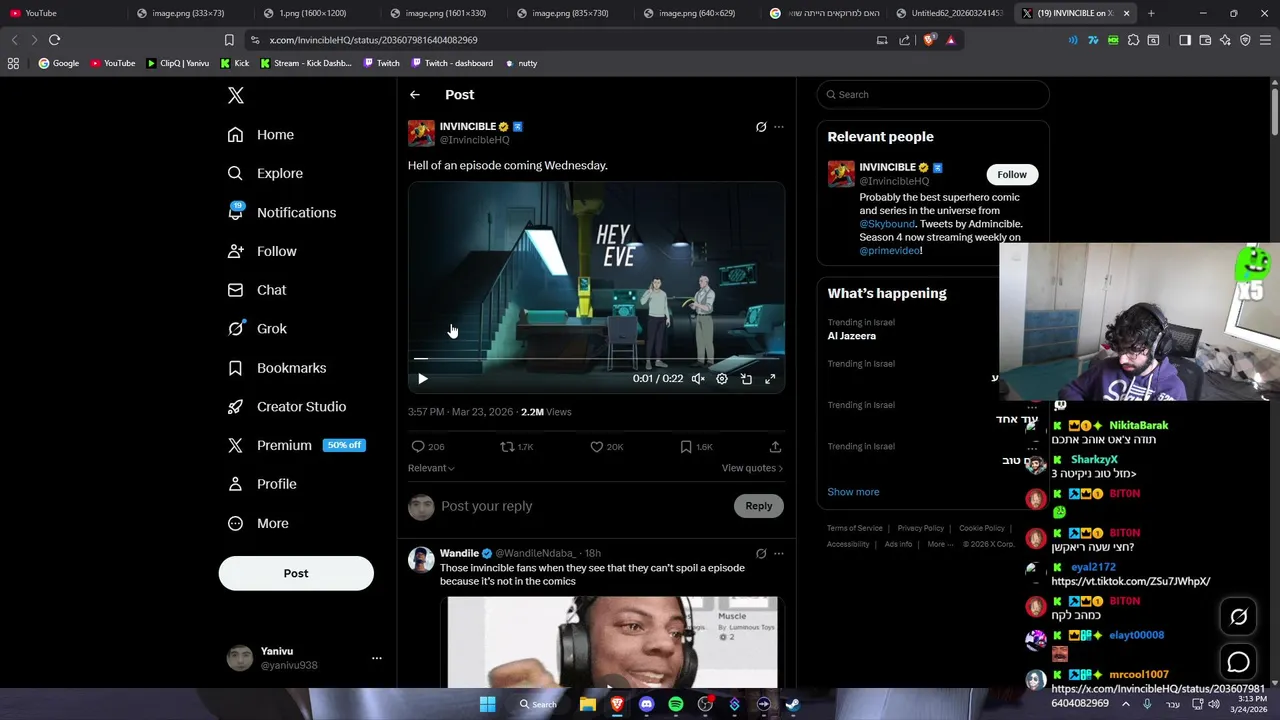Bookmark the INVINCIBLE post

click(x=696, y=447)
